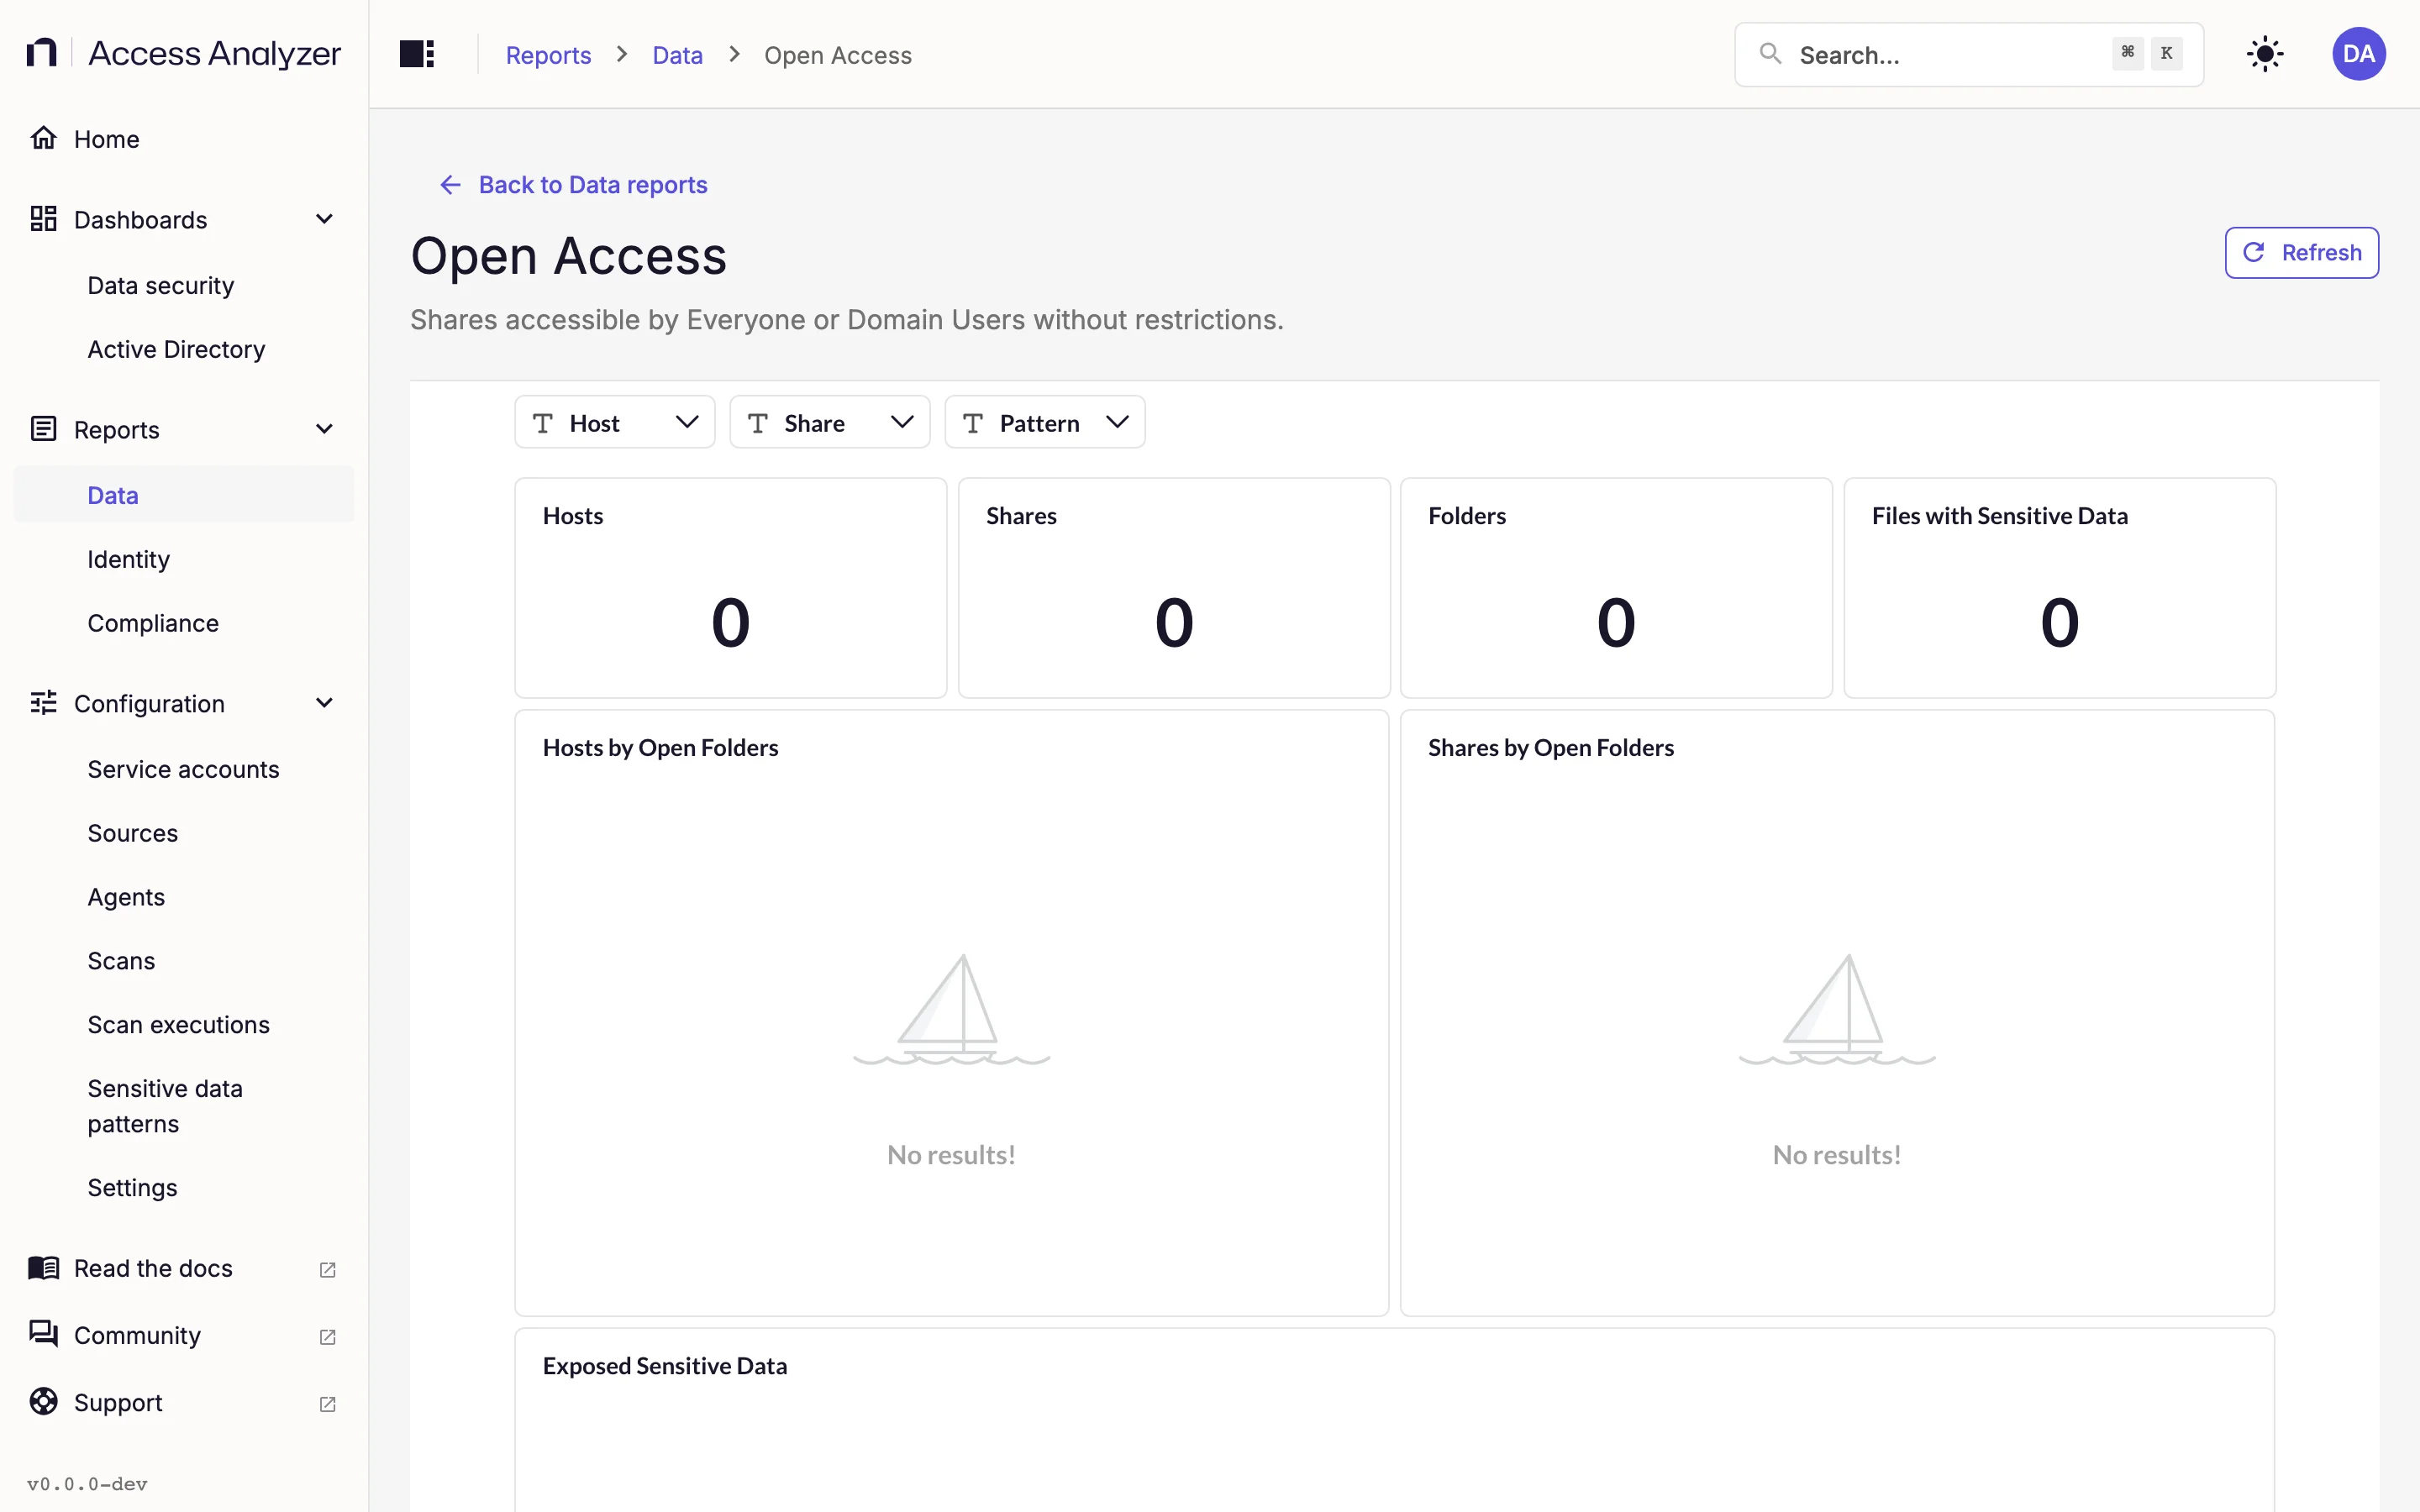Open the Pattern filter dropdown
This screenshot has width=2420, height=1512.
[x=1045, y=422]
